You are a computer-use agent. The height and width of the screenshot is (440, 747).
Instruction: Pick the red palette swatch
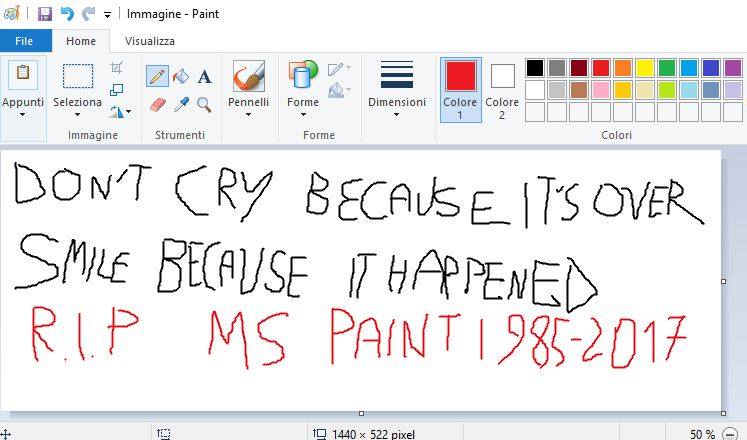601,68
